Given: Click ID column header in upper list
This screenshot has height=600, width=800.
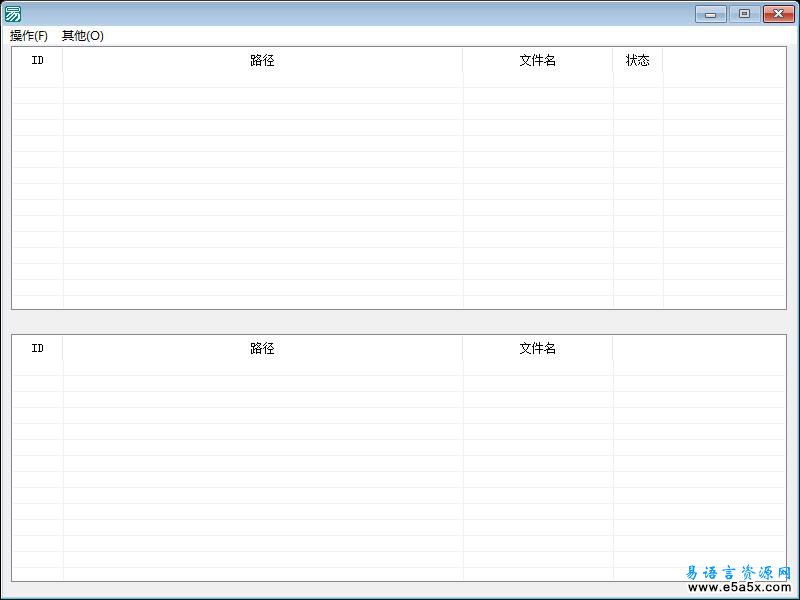Looking at the screenshot, I should [x=37, y=60].
